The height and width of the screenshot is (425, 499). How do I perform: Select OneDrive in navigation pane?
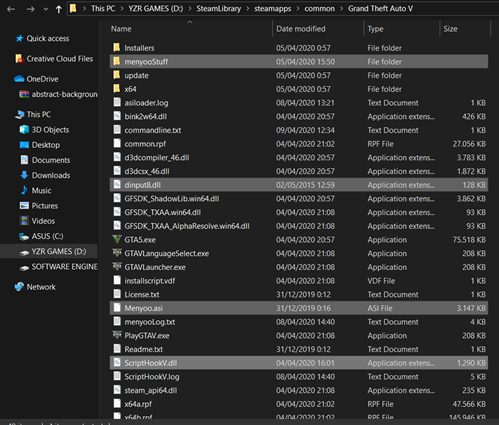[x=42, y=79]
